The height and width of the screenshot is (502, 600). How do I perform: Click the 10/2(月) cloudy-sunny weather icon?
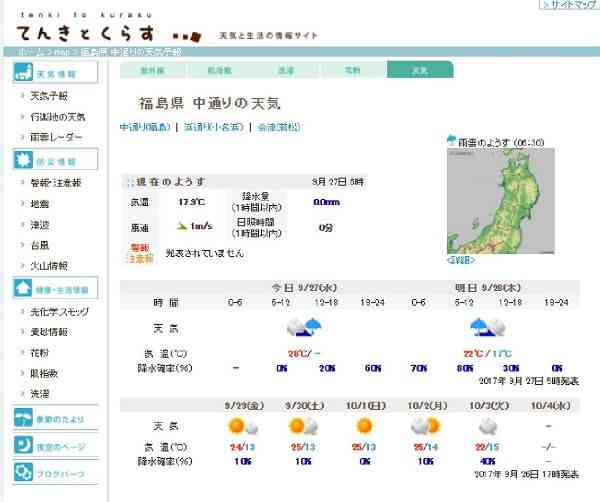(x=426, y=426)
